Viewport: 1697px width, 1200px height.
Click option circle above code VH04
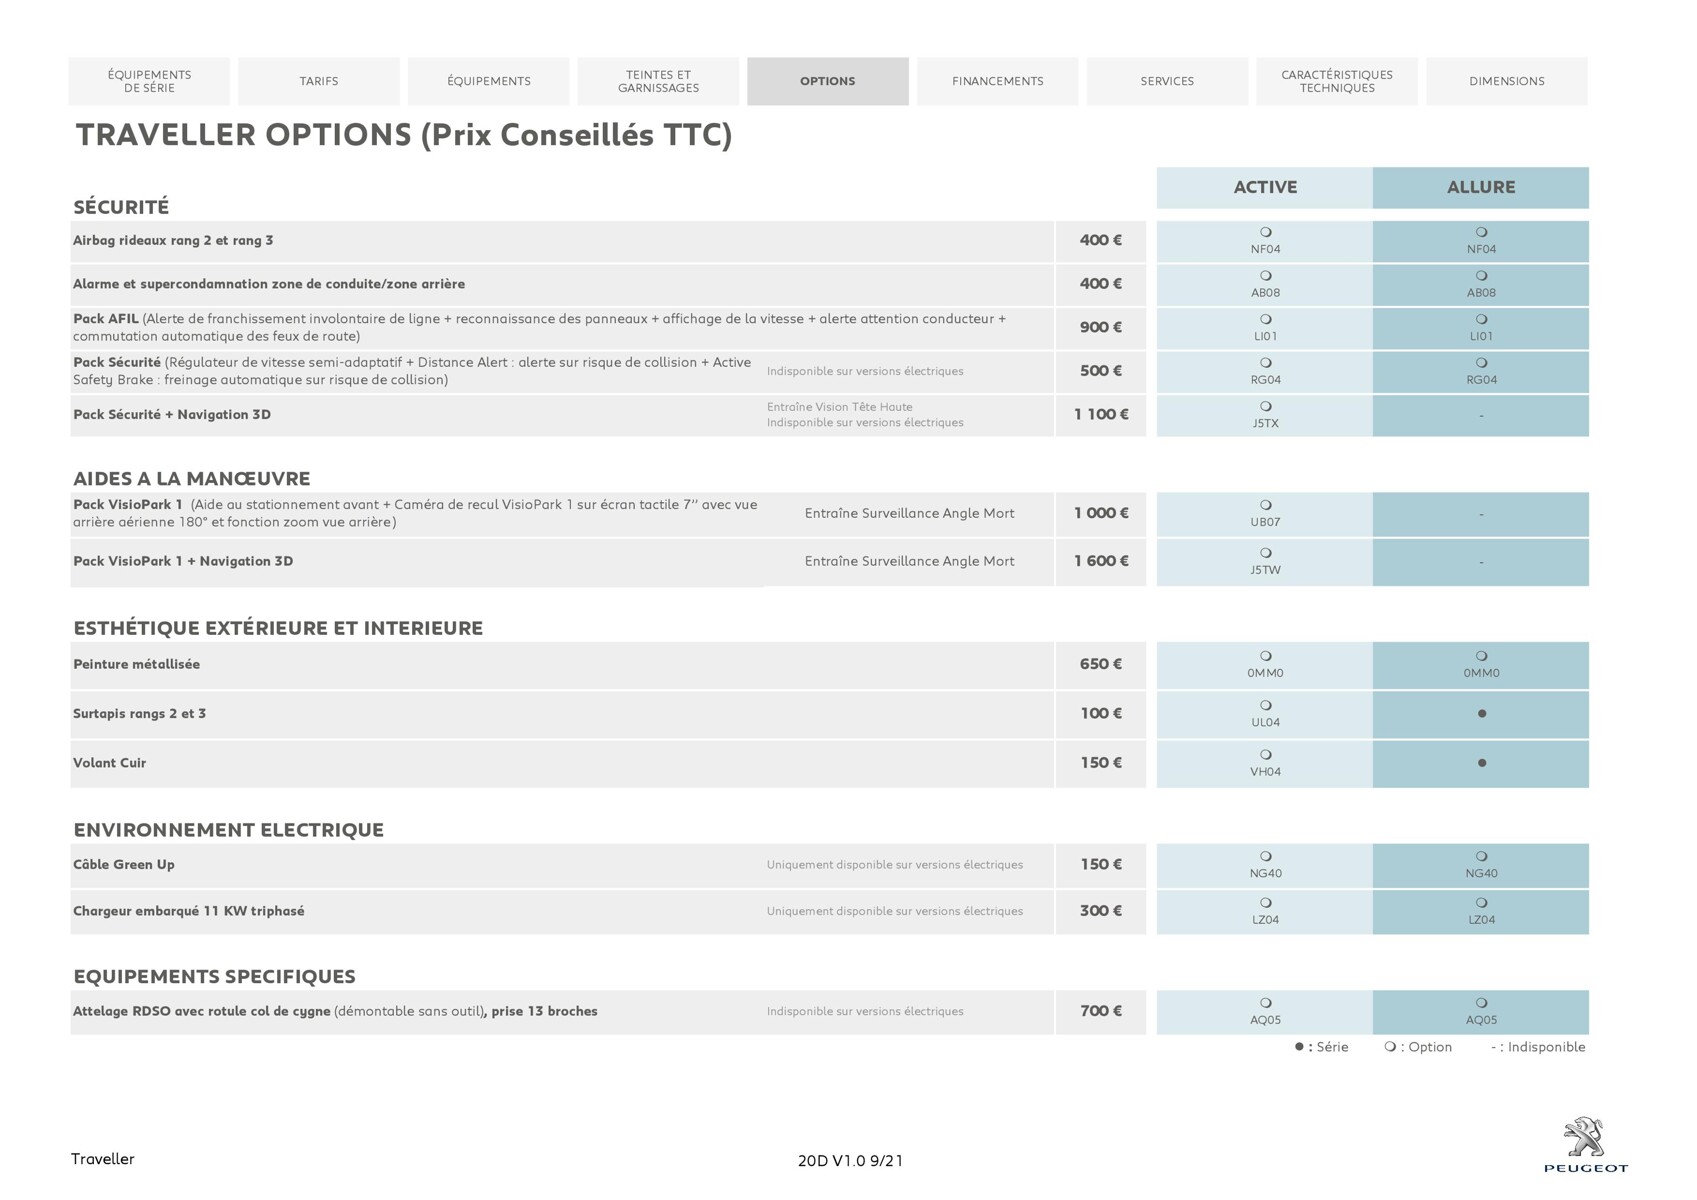[x=1265, y=755]
